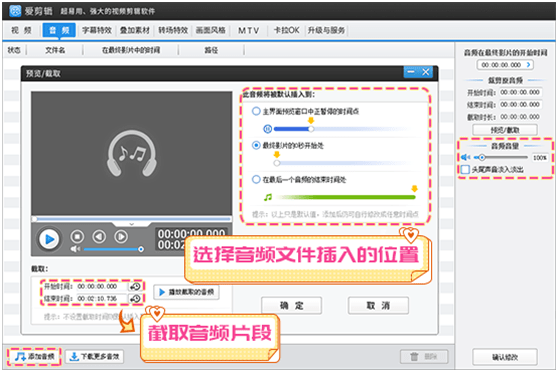Play the audio in preview dialog
558x372 pixels.
point(49,240)
